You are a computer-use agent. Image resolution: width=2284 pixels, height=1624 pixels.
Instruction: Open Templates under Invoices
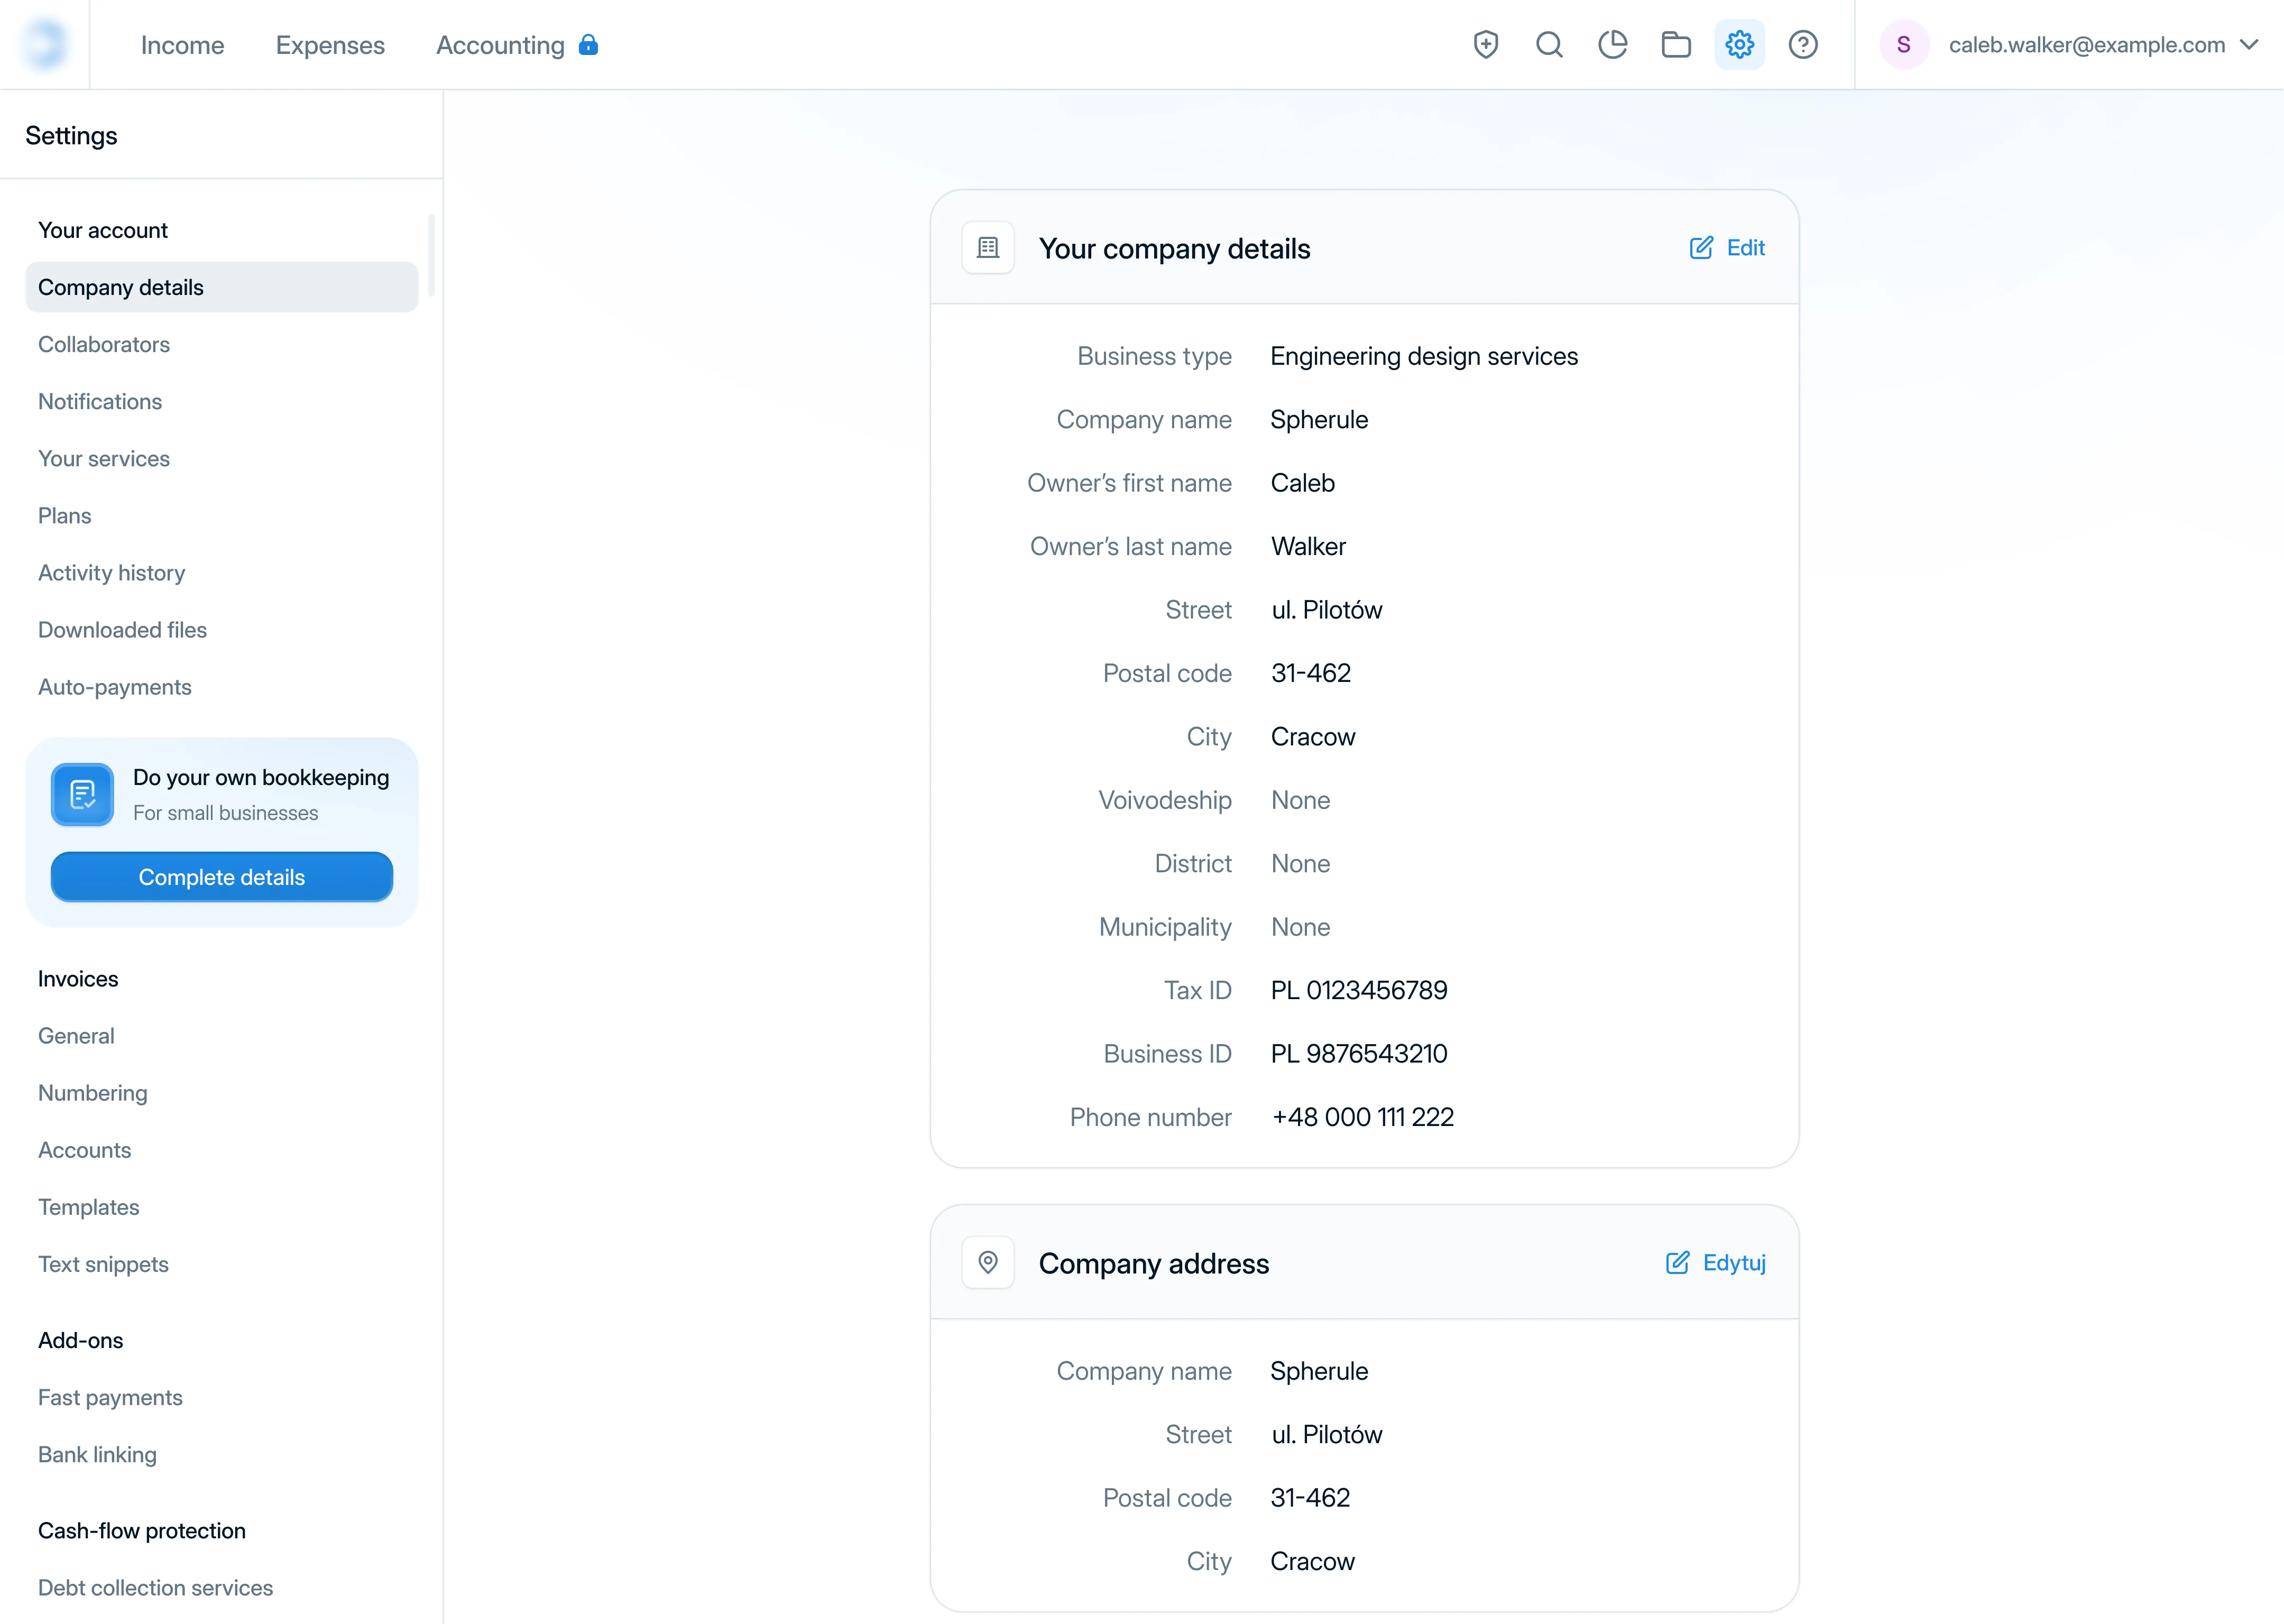tap(88, 1207)
